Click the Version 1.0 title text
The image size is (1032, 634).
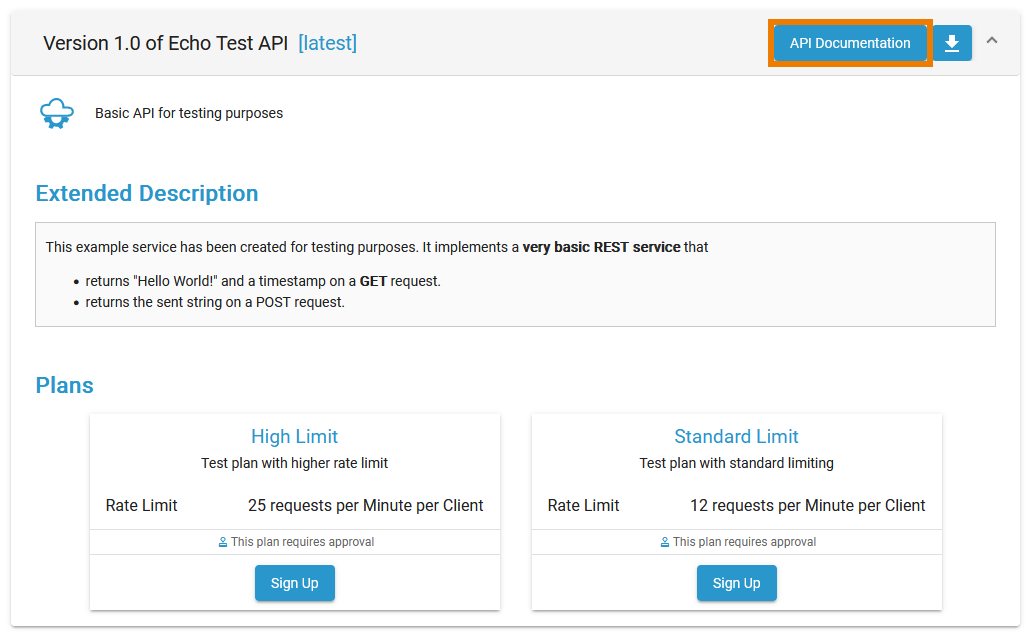(163, 43)
